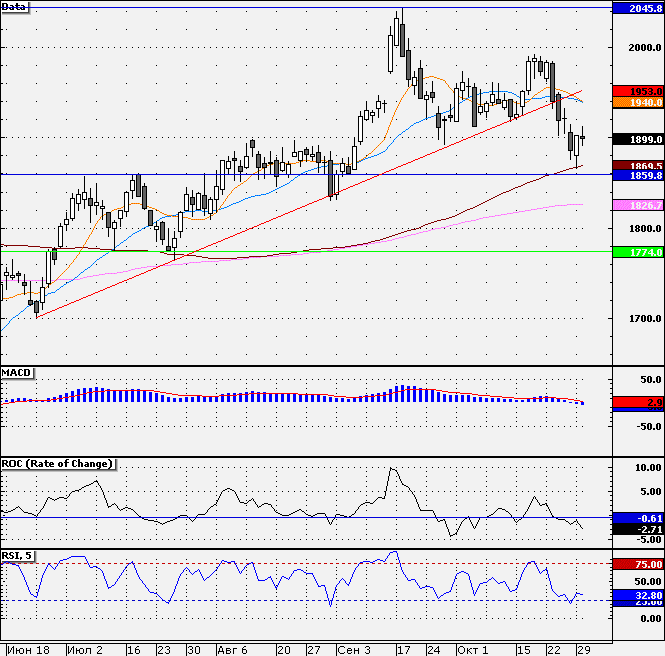Select the 1953.0 red price label
The height and width of the screenshot is (656, 665).
tap(638, 91)
